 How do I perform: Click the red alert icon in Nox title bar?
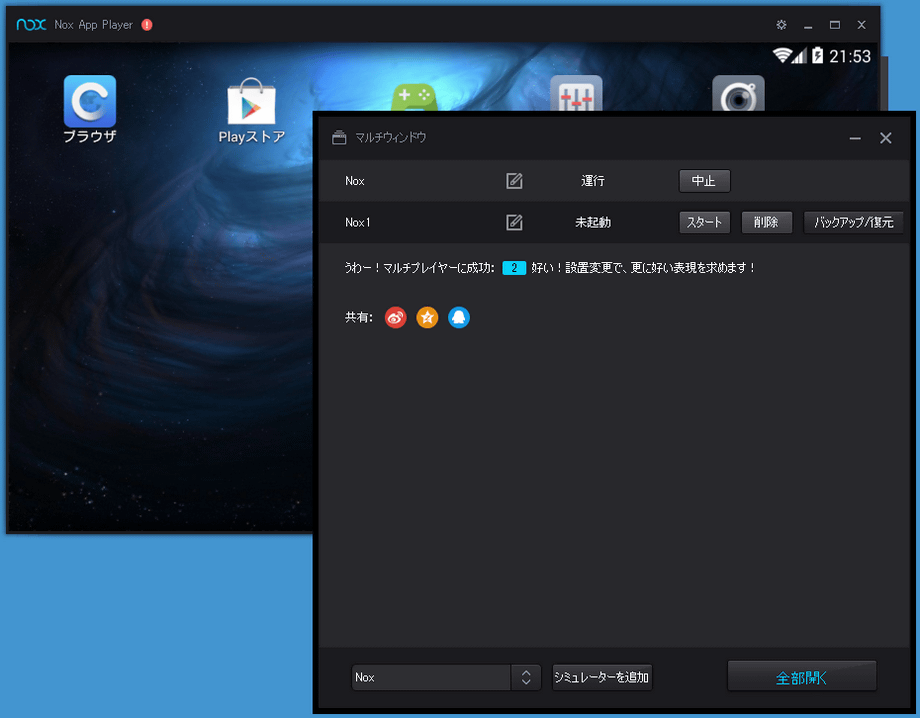(x=147, y=25)
